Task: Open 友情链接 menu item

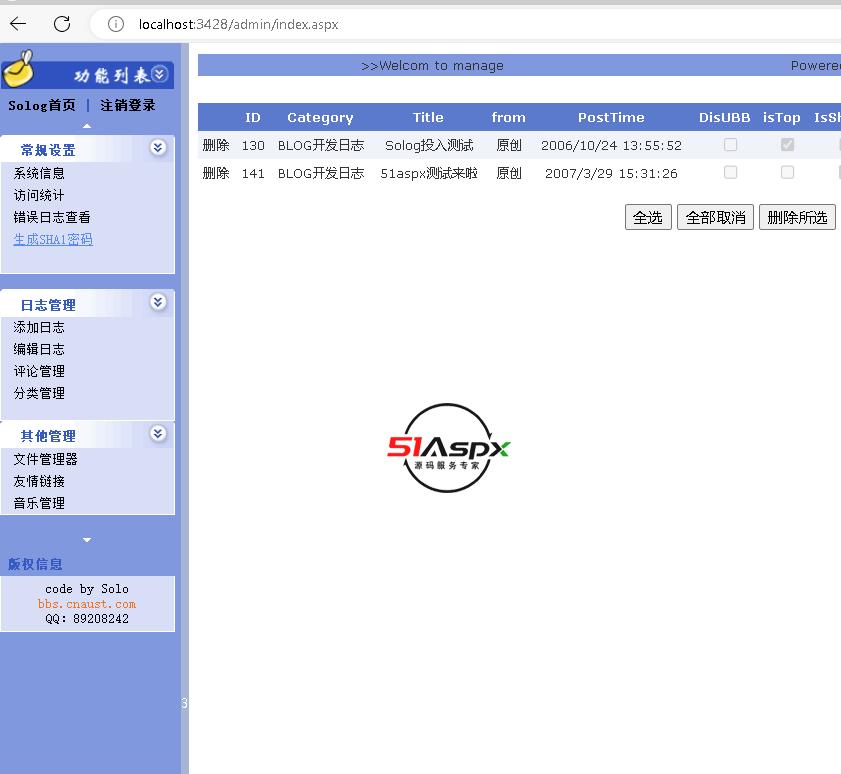Action: [39, 481]
